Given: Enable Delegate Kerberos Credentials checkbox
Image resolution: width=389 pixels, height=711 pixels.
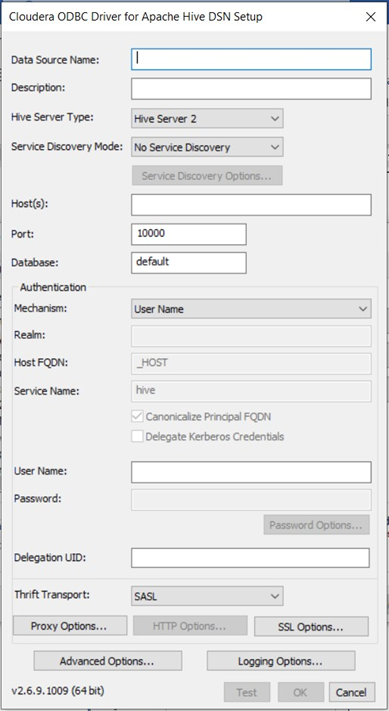Looking at the screenshot, I should (137, 437).
